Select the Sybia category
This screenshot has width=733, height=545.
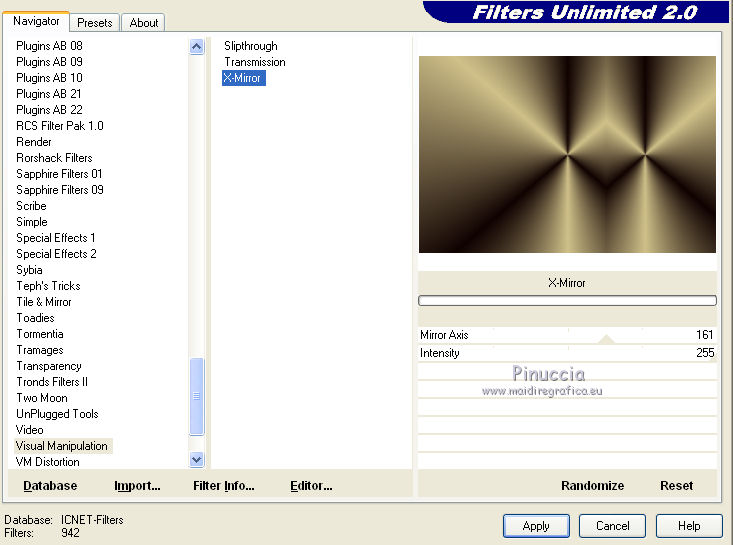pyautogui.click(x=29, y=270)
